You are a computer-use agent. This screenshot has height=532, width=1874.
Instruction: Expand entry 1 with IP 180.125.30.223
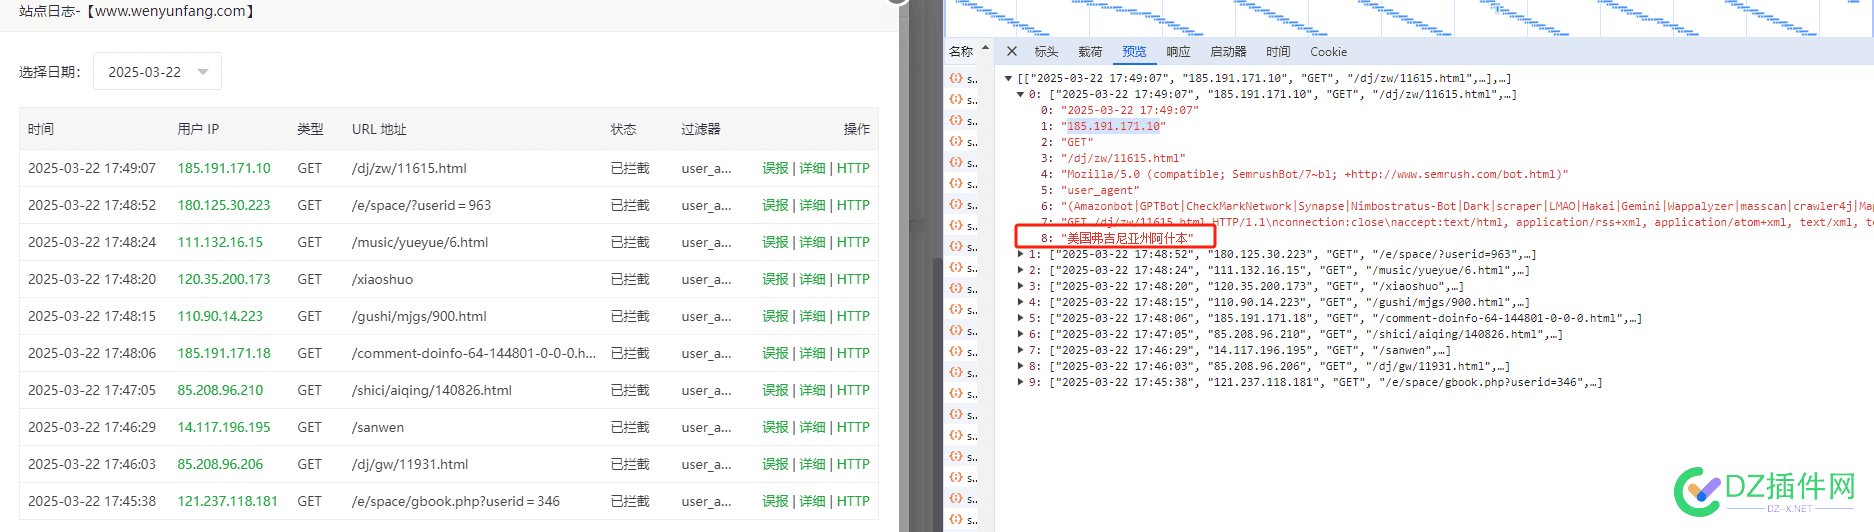point(1020,254)
